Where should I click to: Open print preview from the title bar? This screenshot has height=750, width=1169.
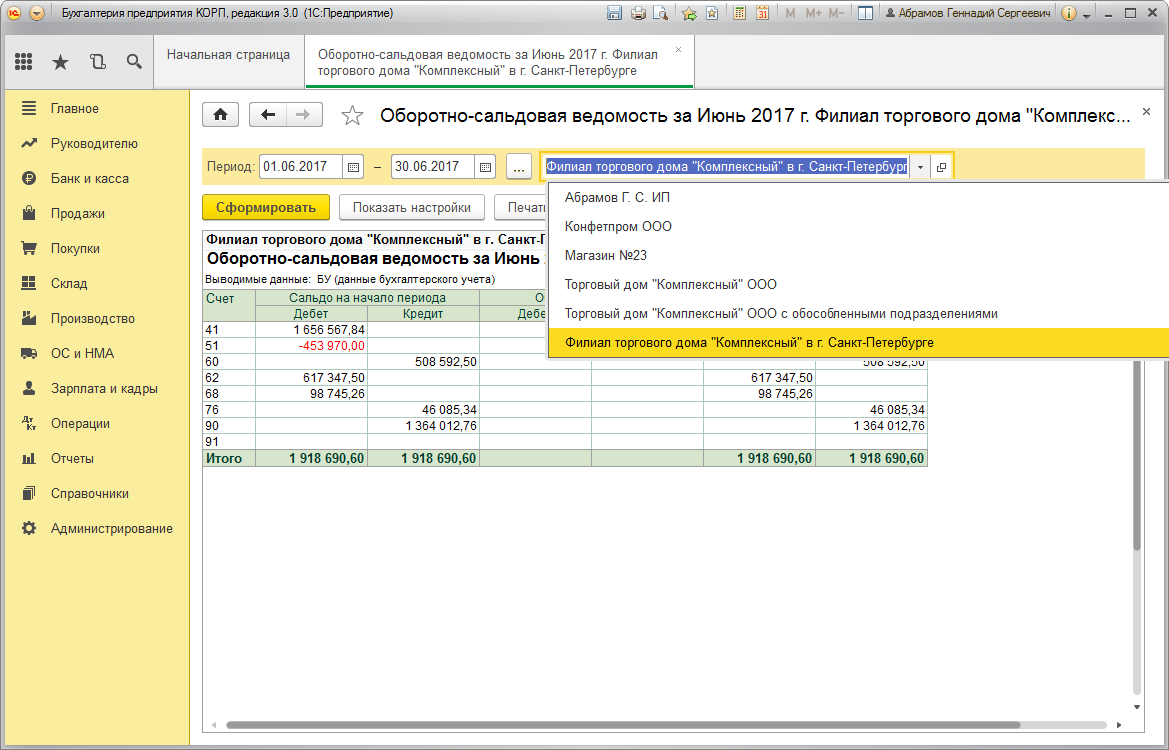click(661, 13)
